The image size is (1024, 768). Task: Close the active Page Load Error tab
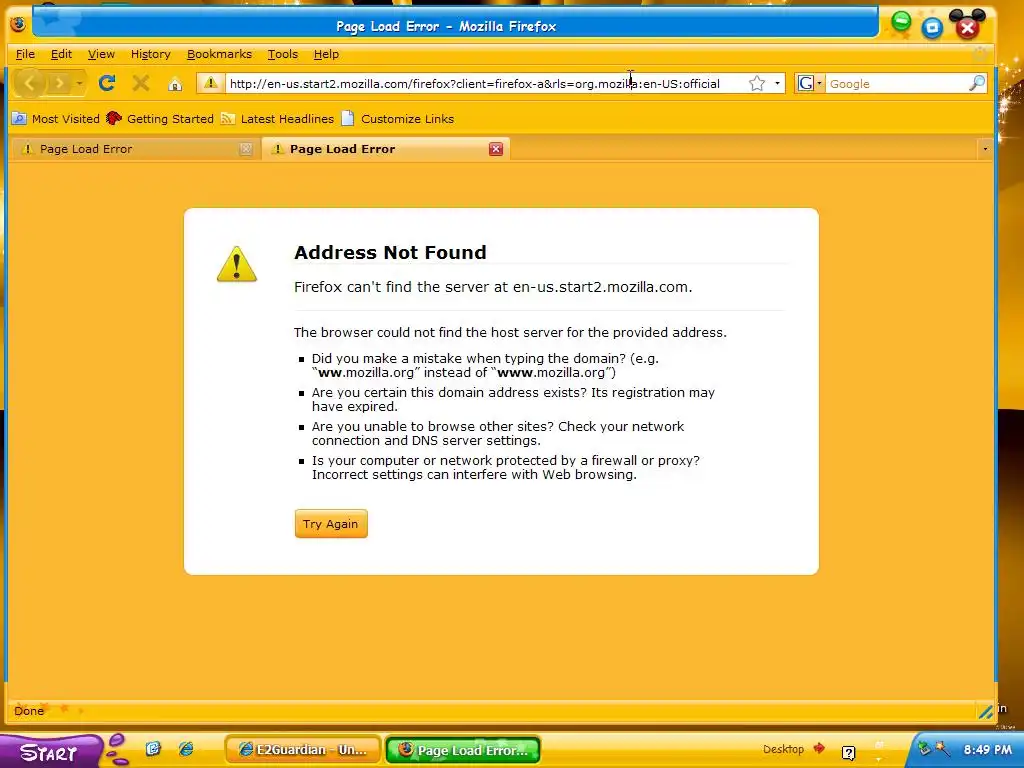click(496, 149)
